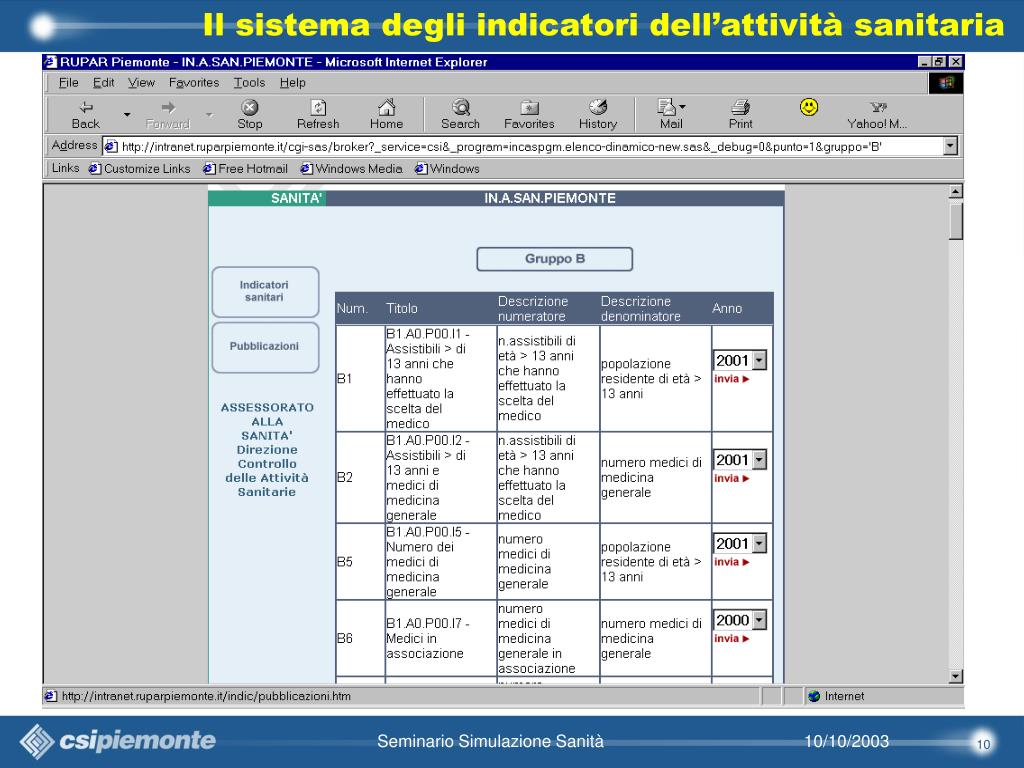Print the current page
Image resolution: width=1024 pixels, height=768 pixels.
pyautogui.click(x=741, y=114)
